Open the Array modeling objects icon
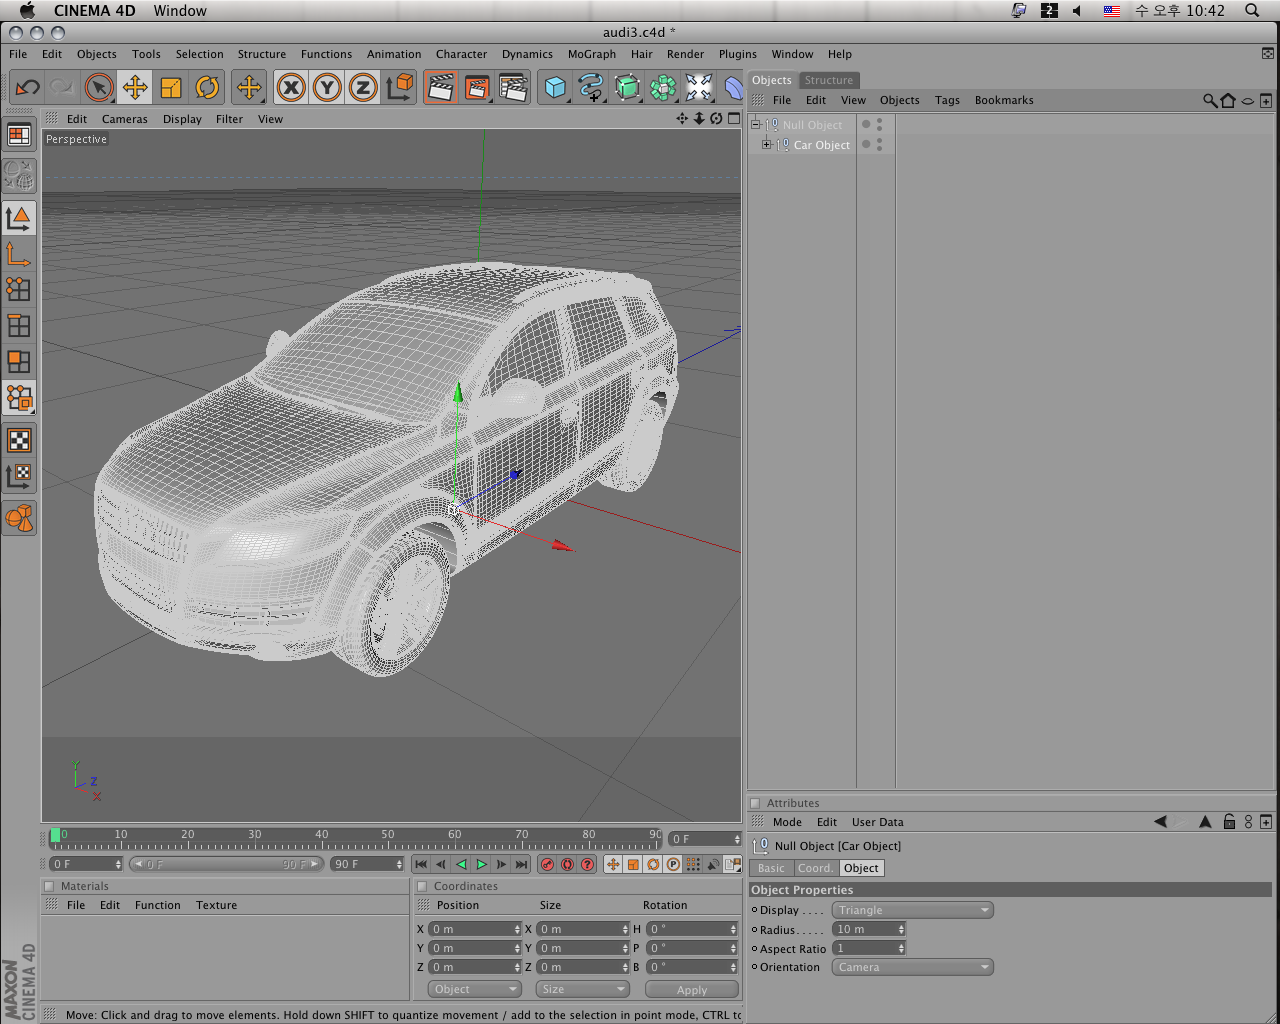The width and height of the screenshot is (1280, 1024). click(x=663, y=88)
